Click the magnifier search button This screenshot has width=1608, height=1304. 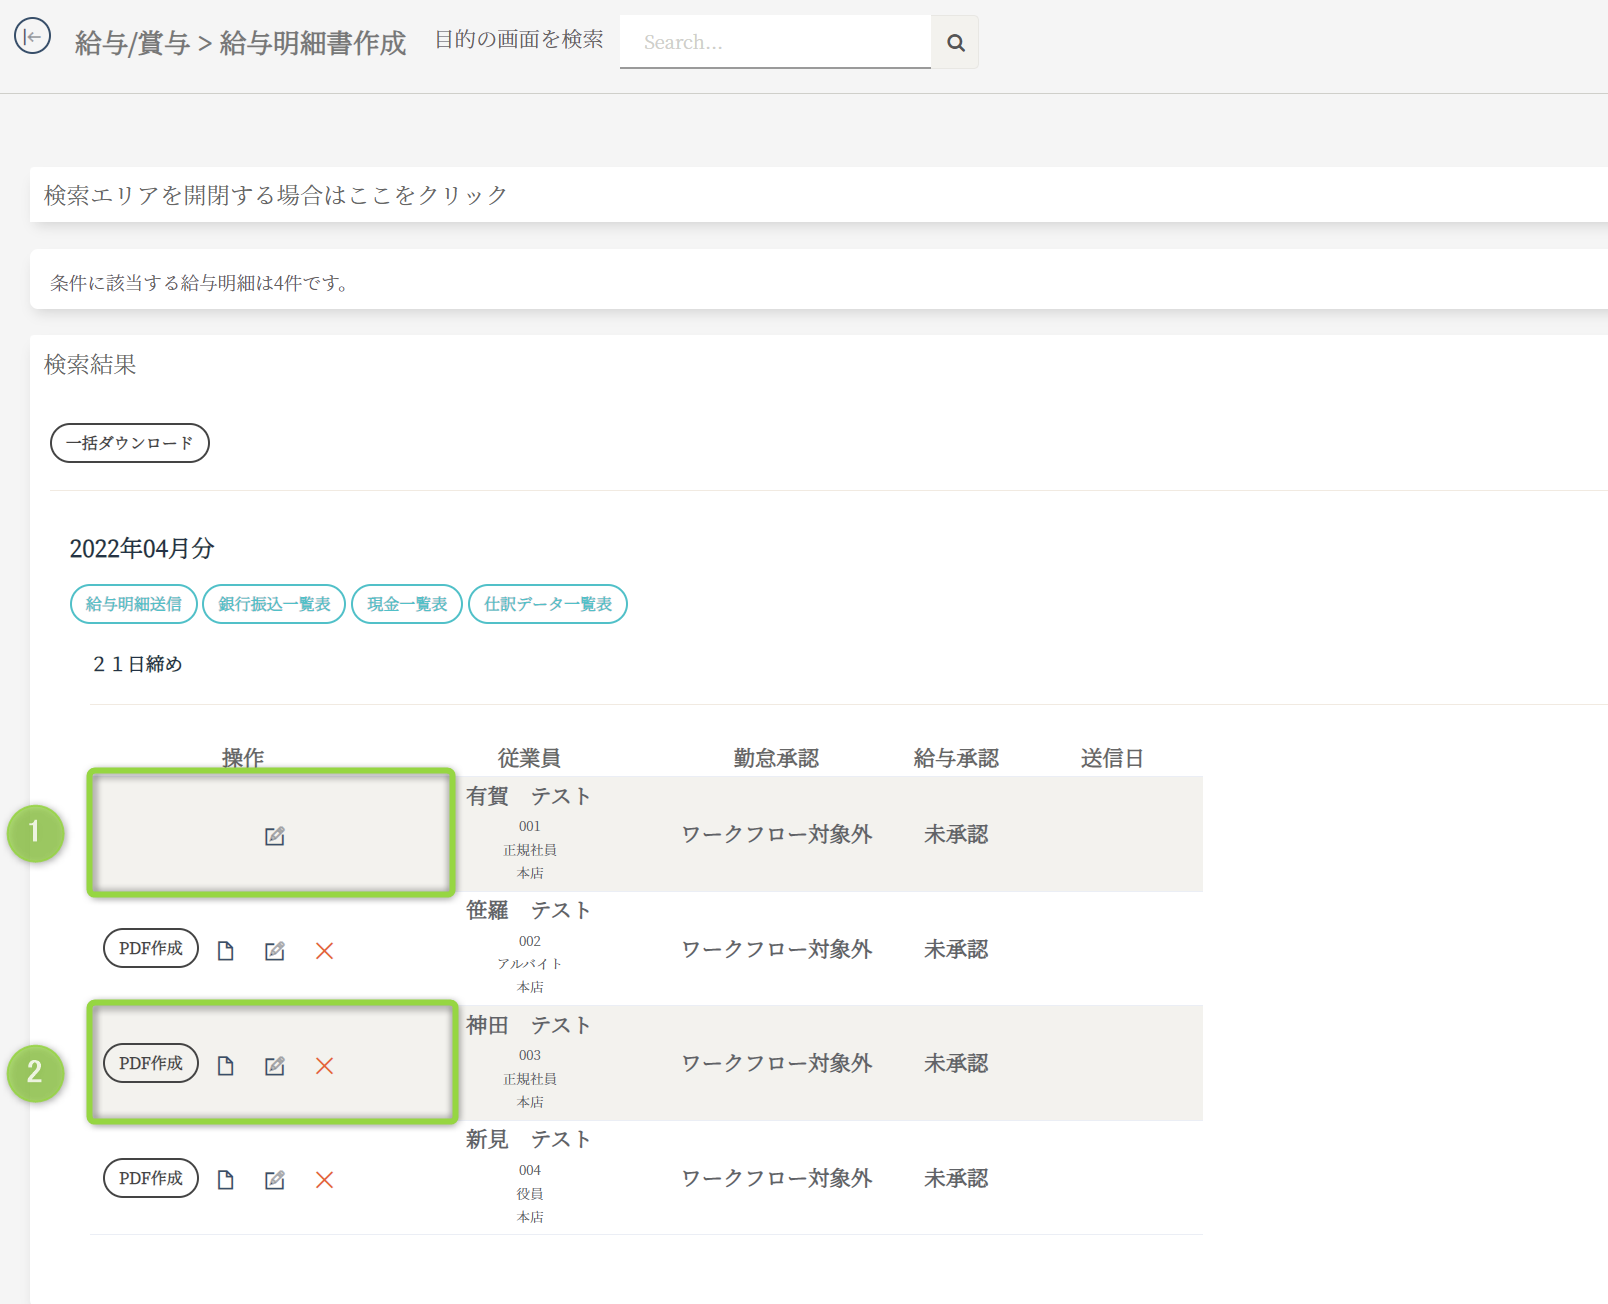tap(955, 43)
